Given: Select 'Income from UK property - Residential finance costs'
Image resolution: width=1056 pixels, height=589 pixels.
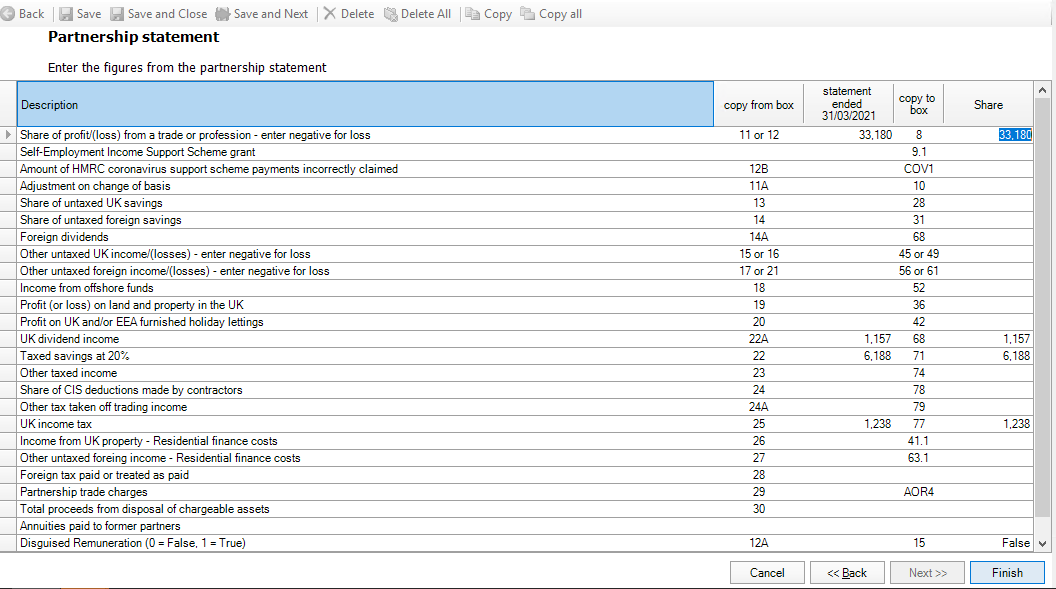Looking at the screenshot, I should point(148,441).
